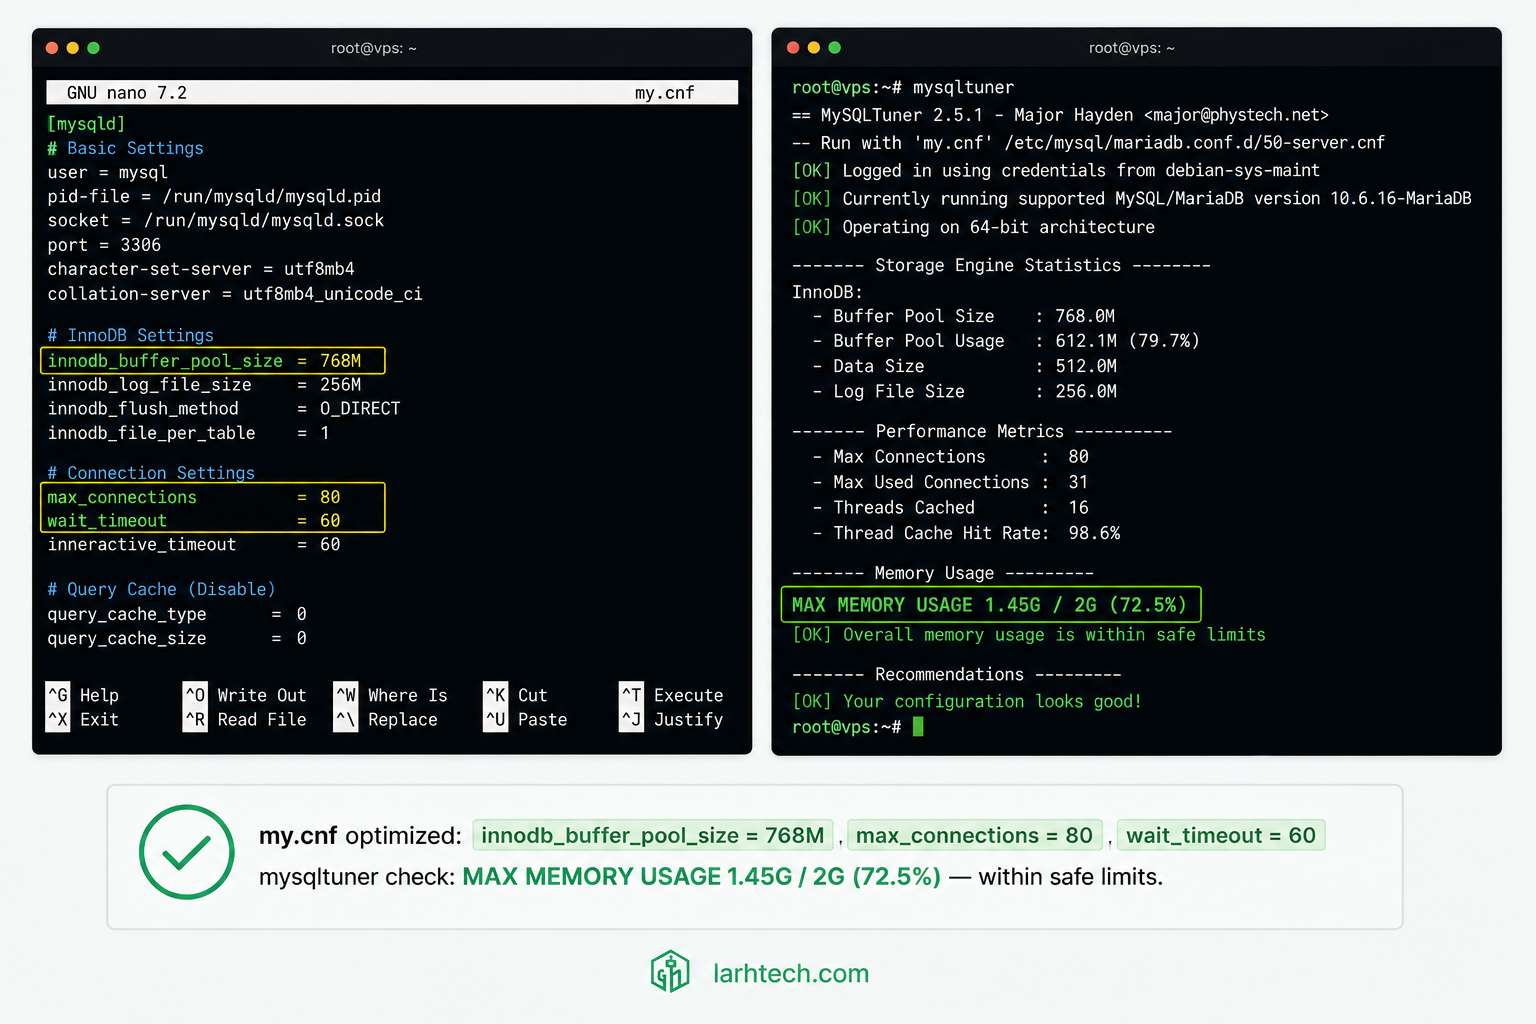Click the '64-bit architecture' OK line
Screen dimensions: 1536x1024
[x=973, y=227]
